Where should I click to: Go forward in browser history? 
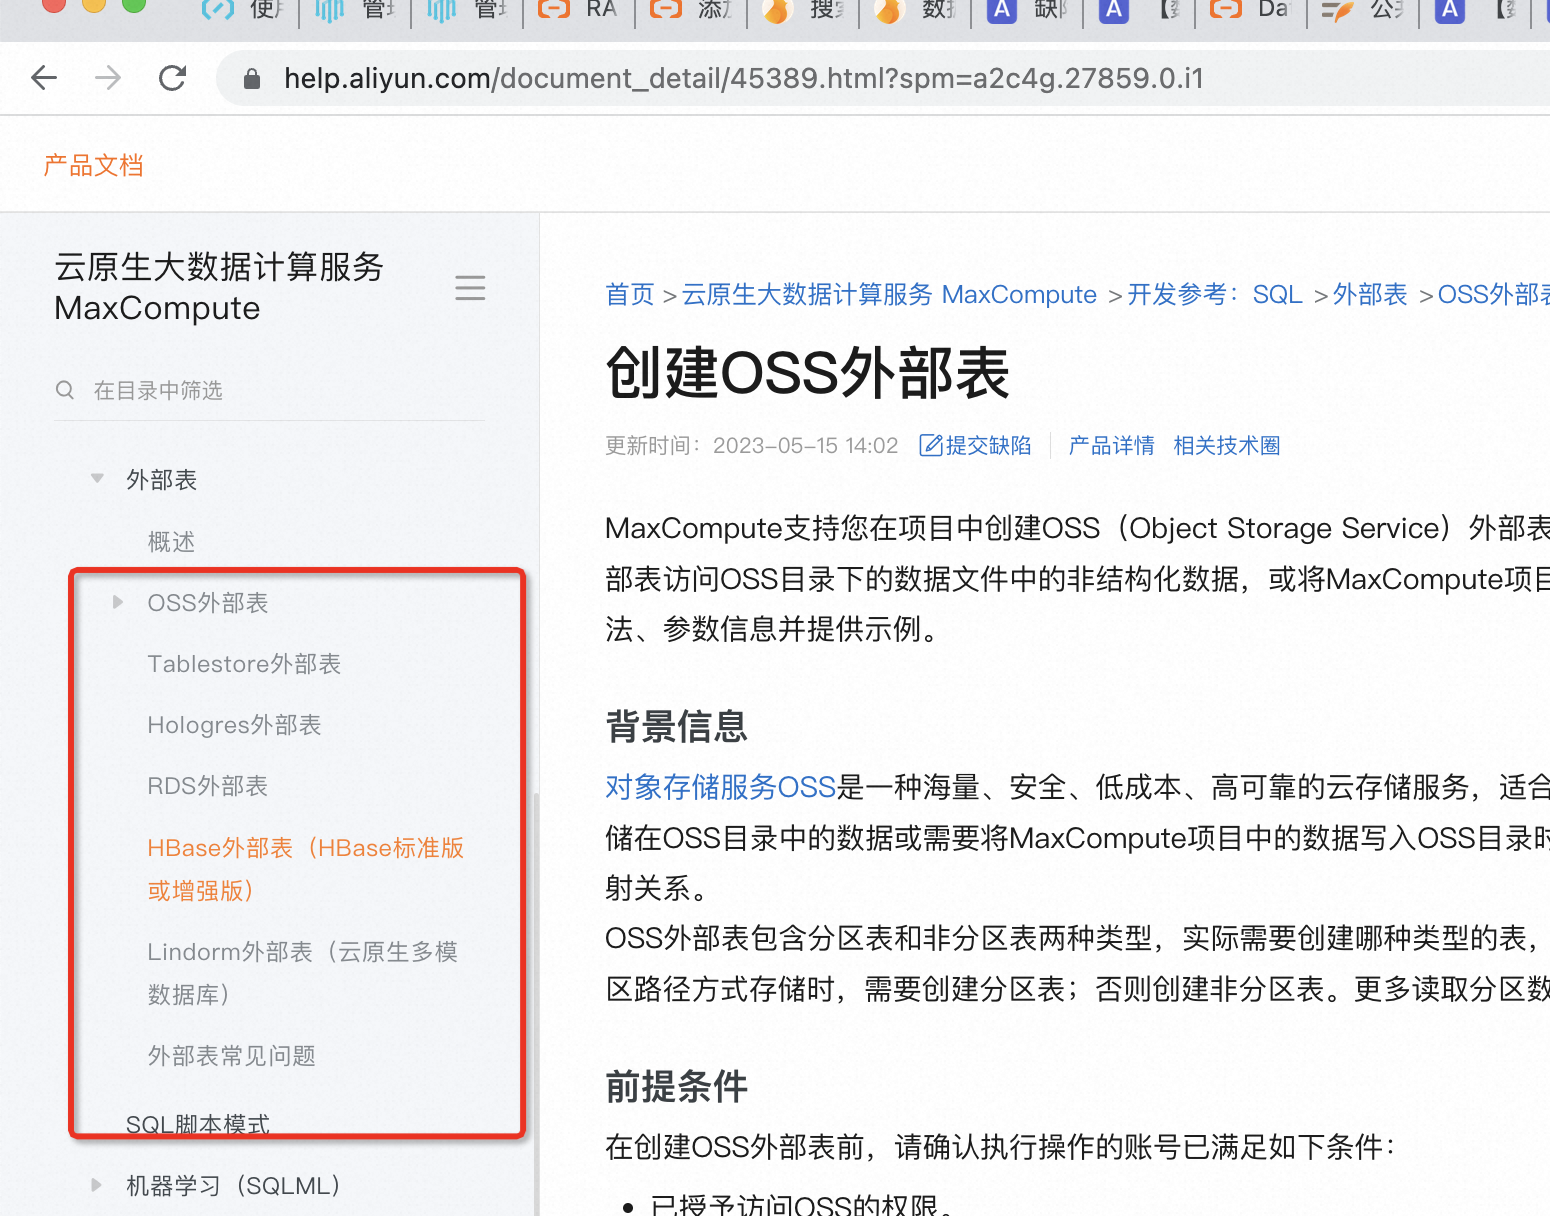[x=108, y=78]
